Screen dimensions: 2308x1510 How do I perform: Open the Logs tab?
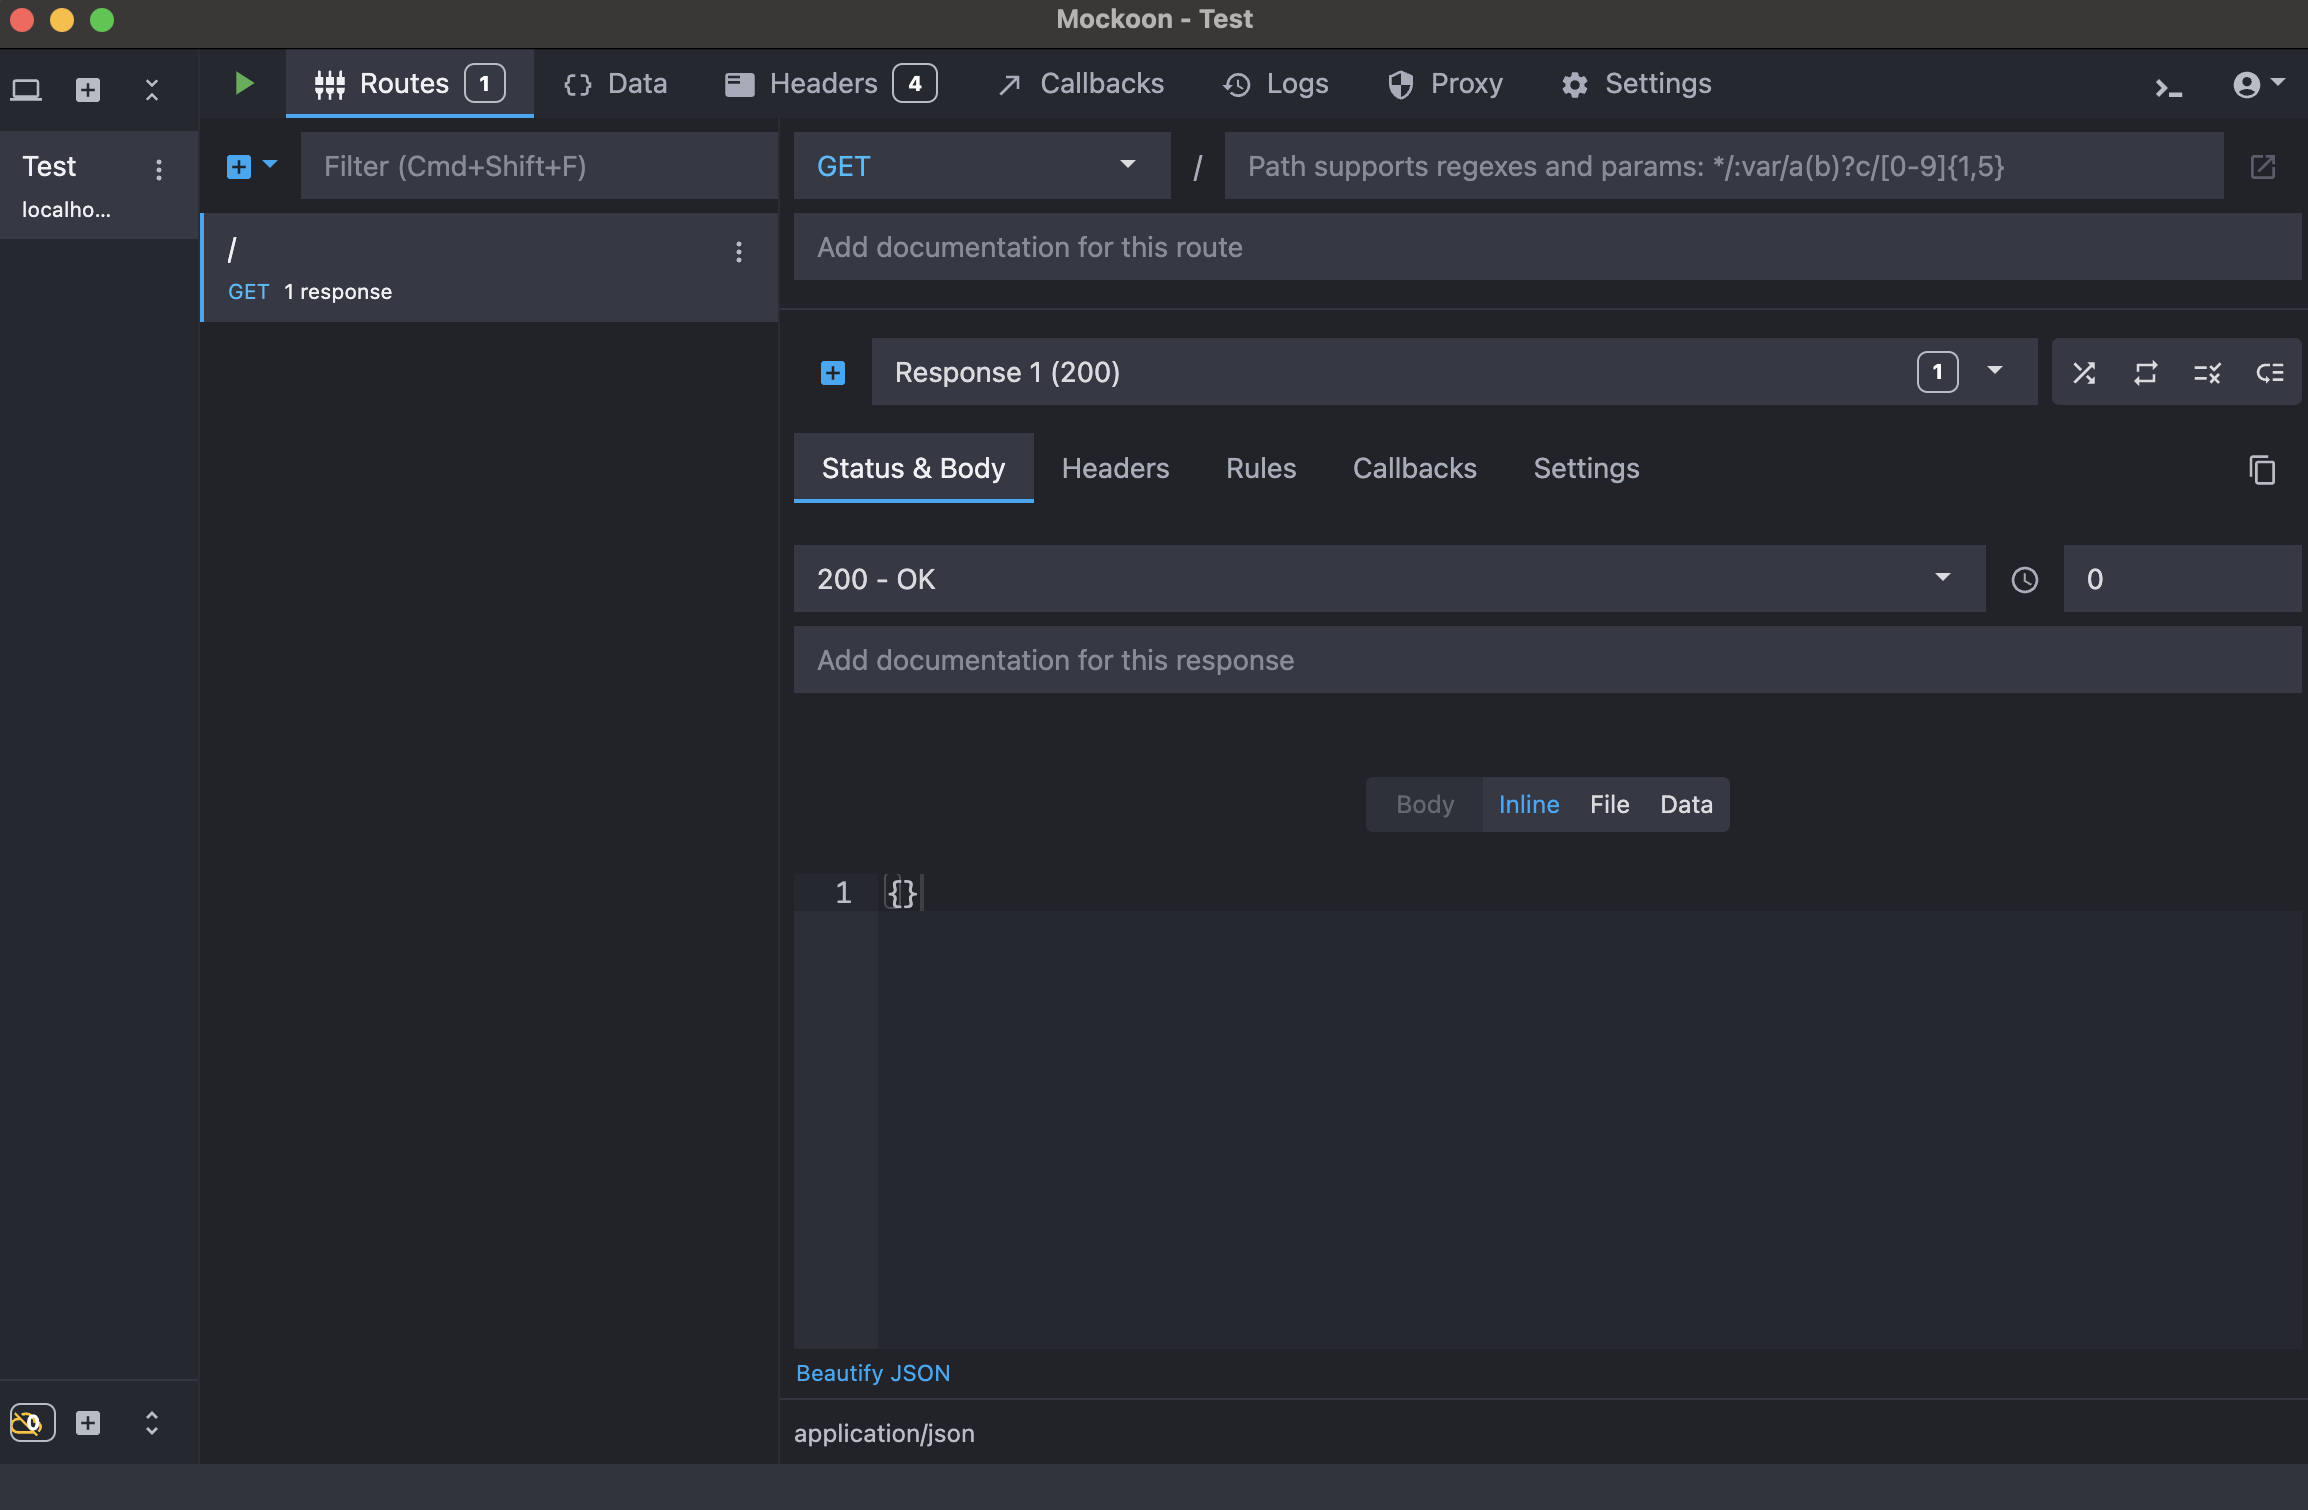(x=1276, y=84)
